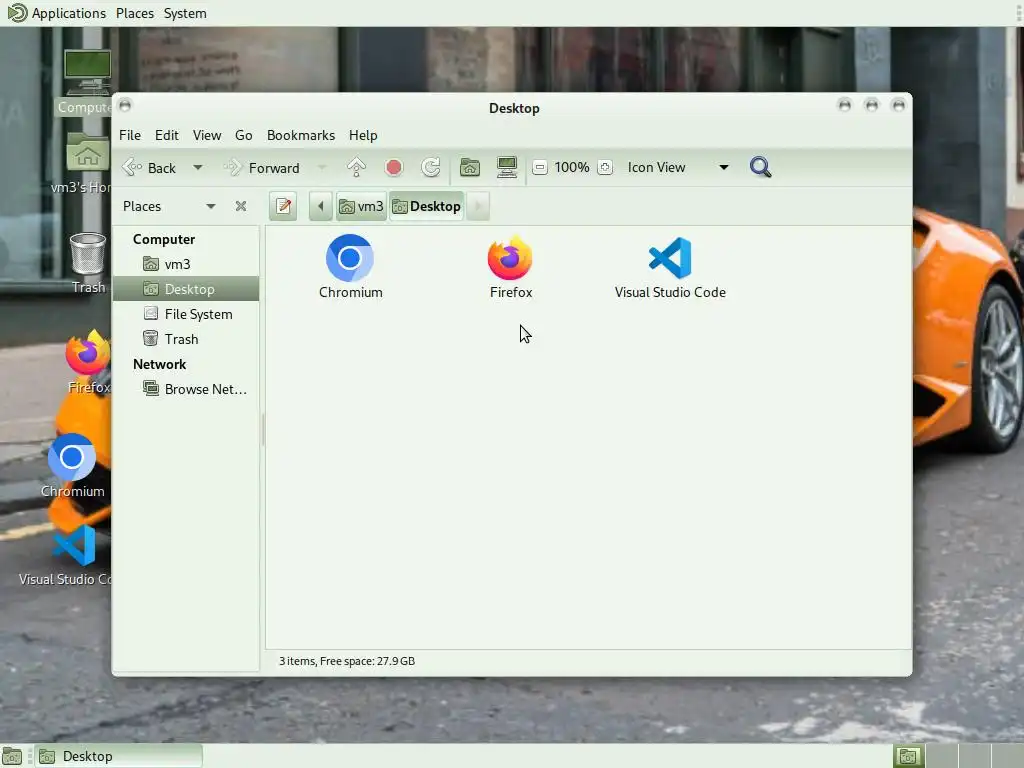Viewport: 1024px width, 768px height.
Task: Click Desktop window button in taskbar
Action: (x=118, y=756)
